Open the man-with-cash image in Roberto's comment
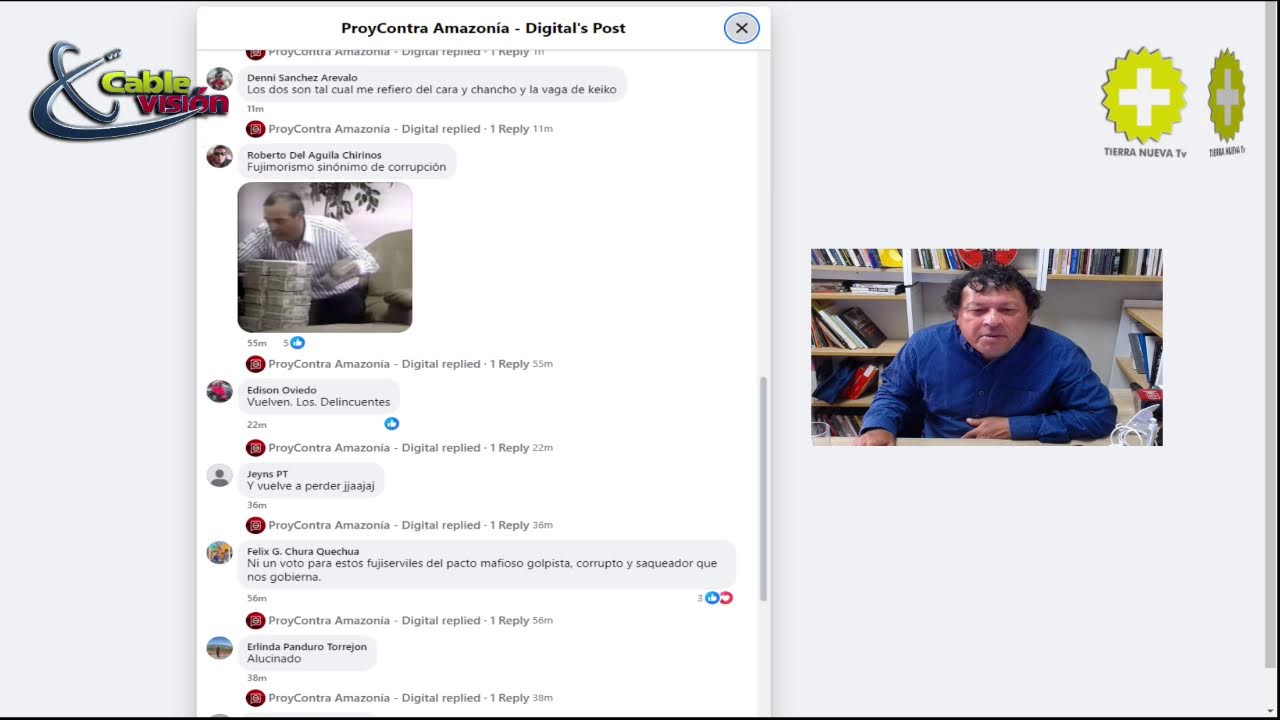This screenshot has height=720, width=1280. pyautogui.click(x=325, y=257)
